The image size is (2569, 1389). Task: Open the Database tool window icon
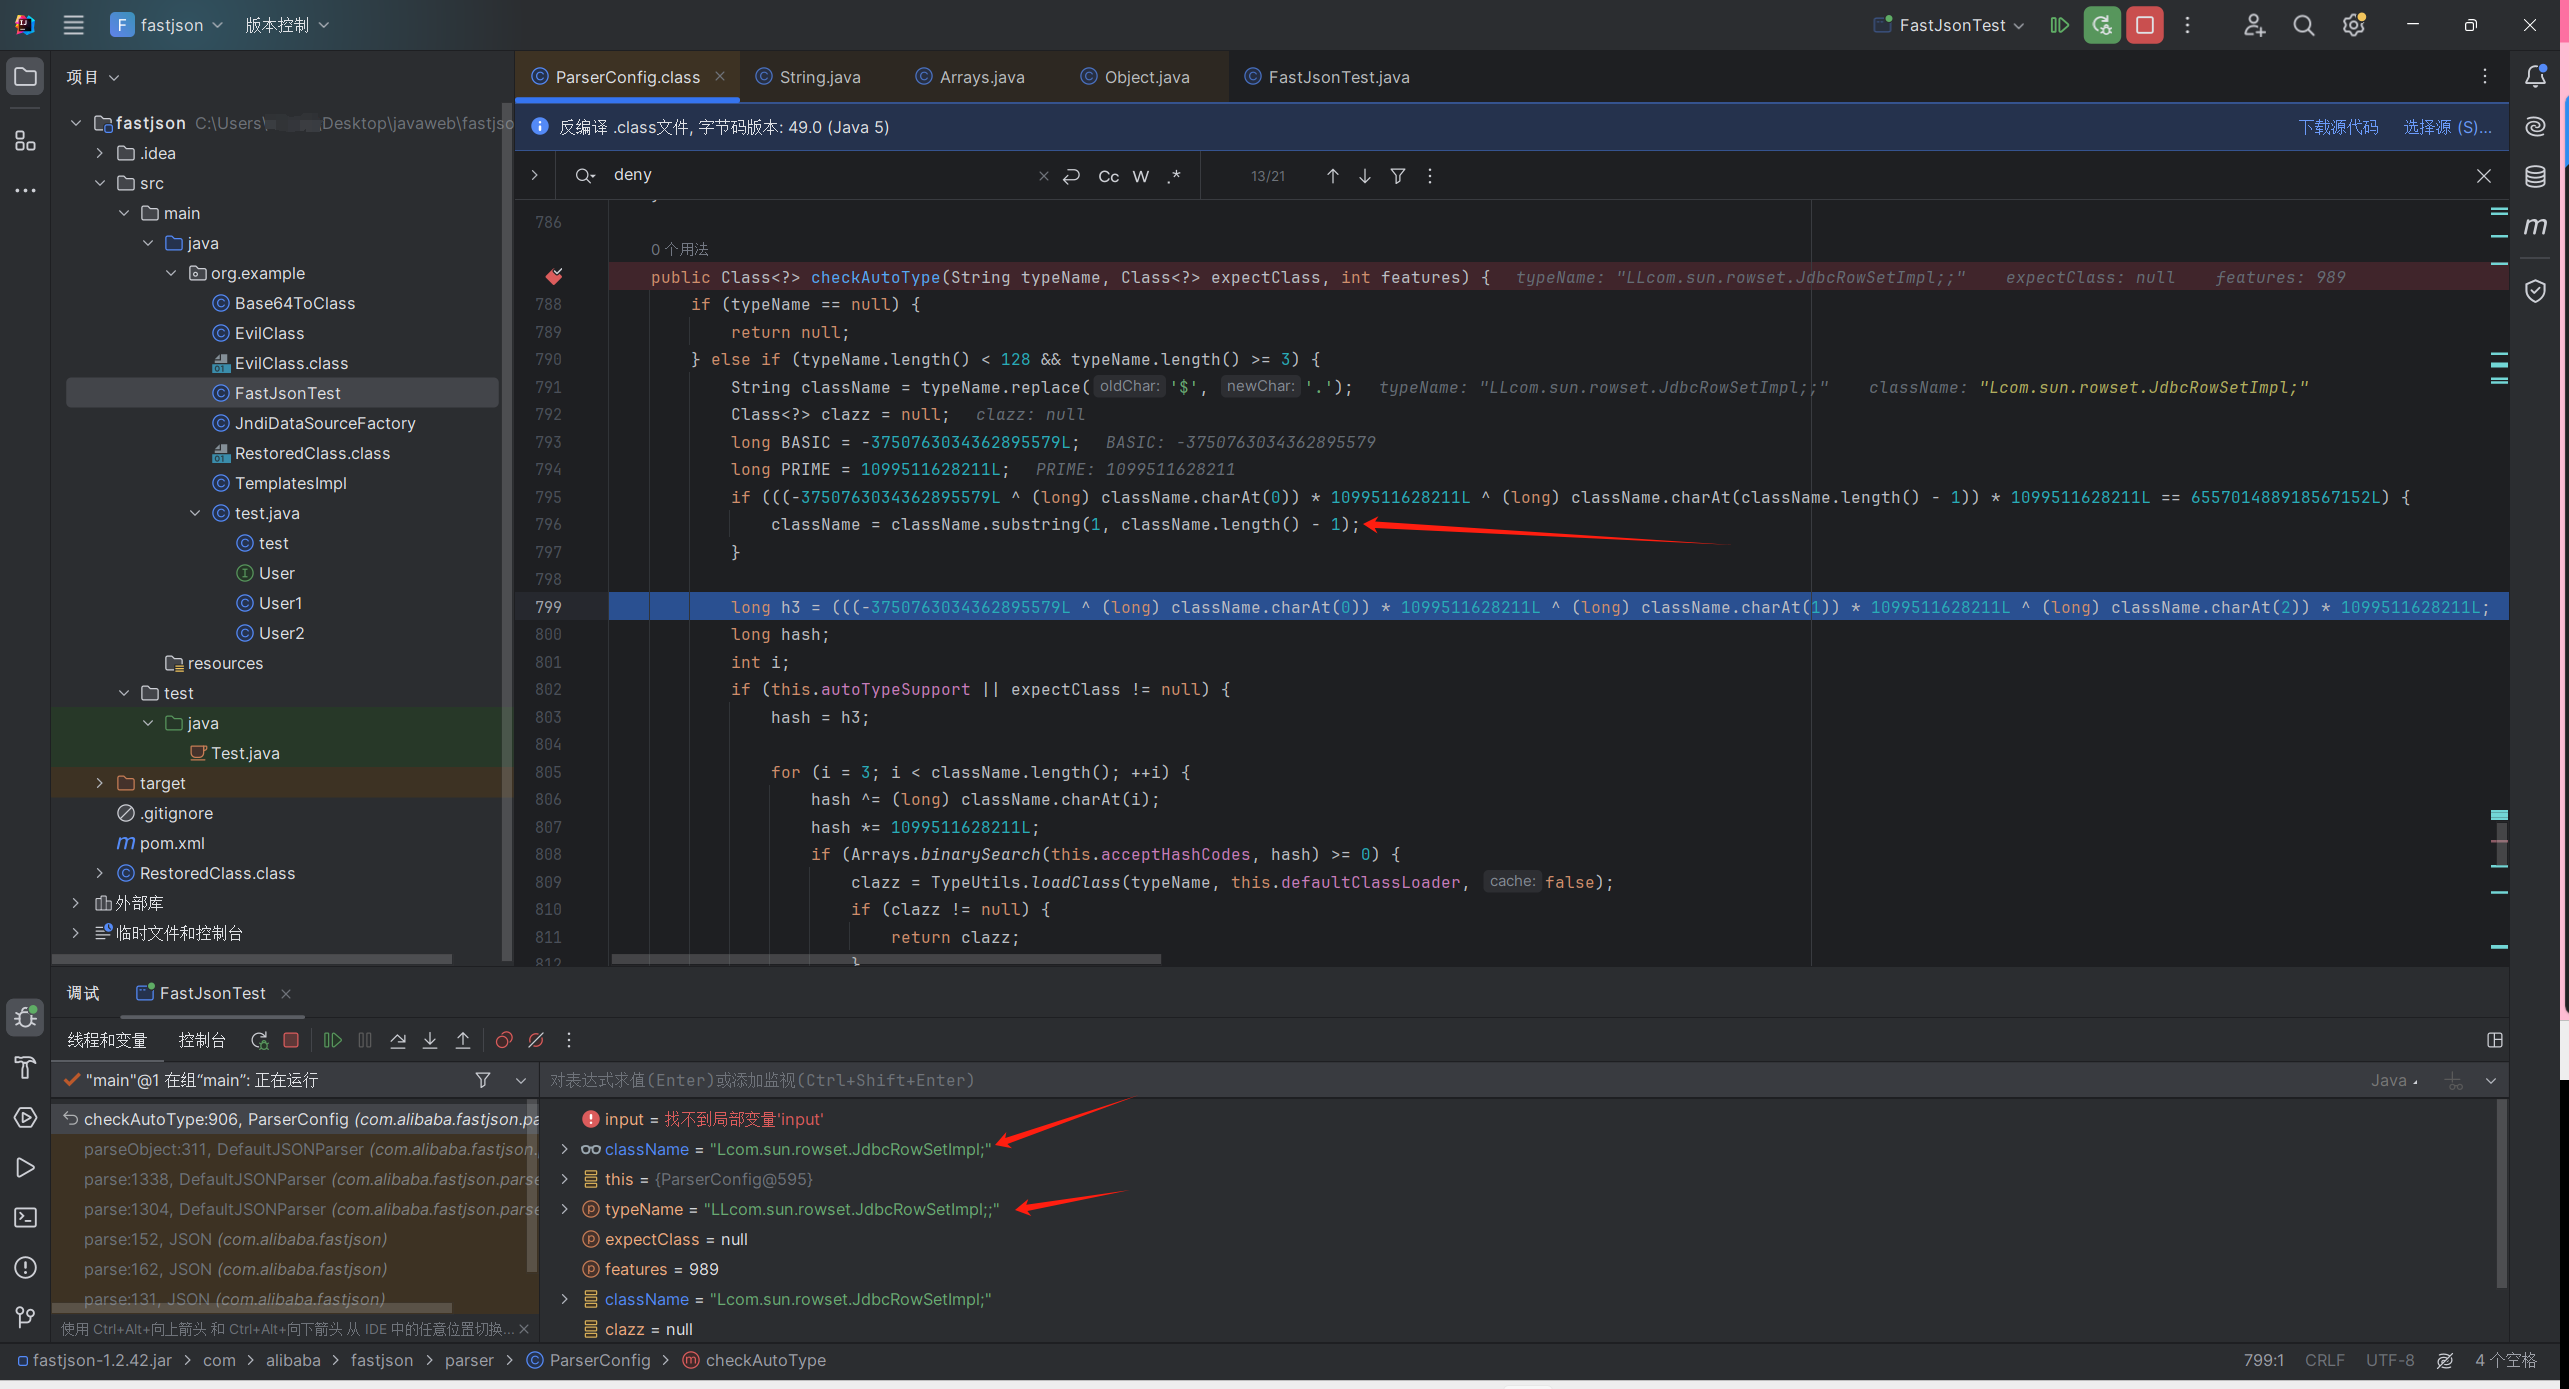coord(2535,177)
